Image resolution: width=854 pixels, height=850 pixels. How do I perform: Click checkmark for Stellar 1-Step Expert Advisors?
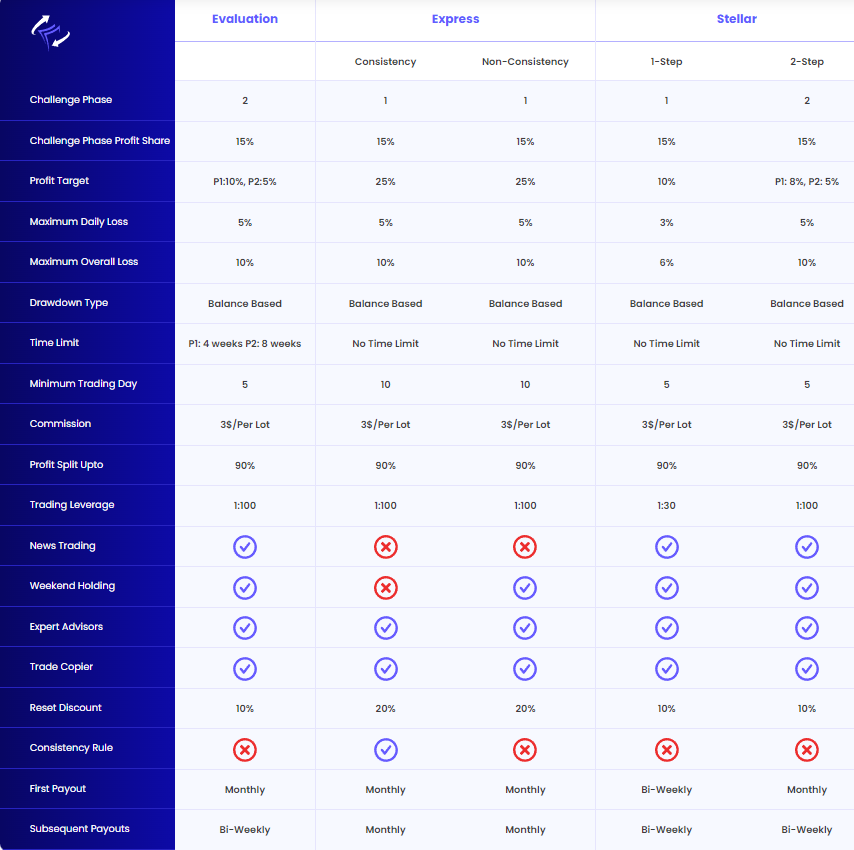pos(667,628)
